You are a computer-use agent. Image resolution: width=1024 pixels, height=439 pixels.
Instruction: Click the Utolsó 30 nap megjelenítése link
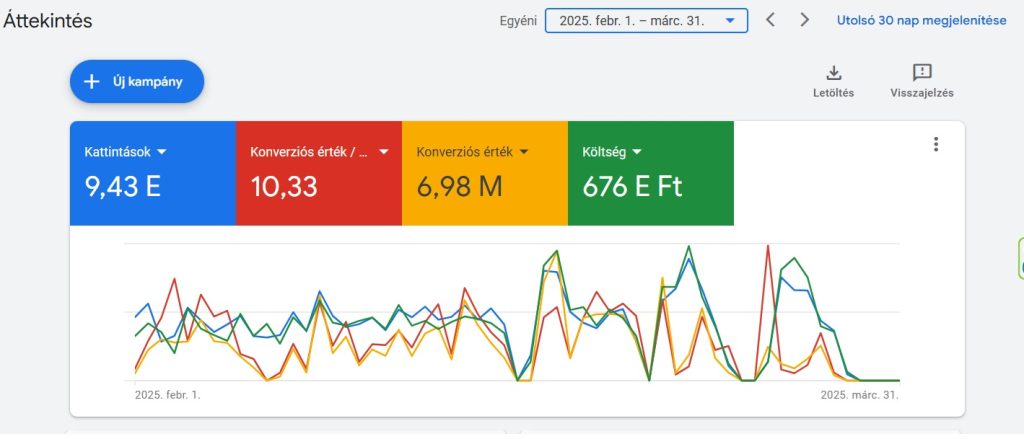(921, 20)
